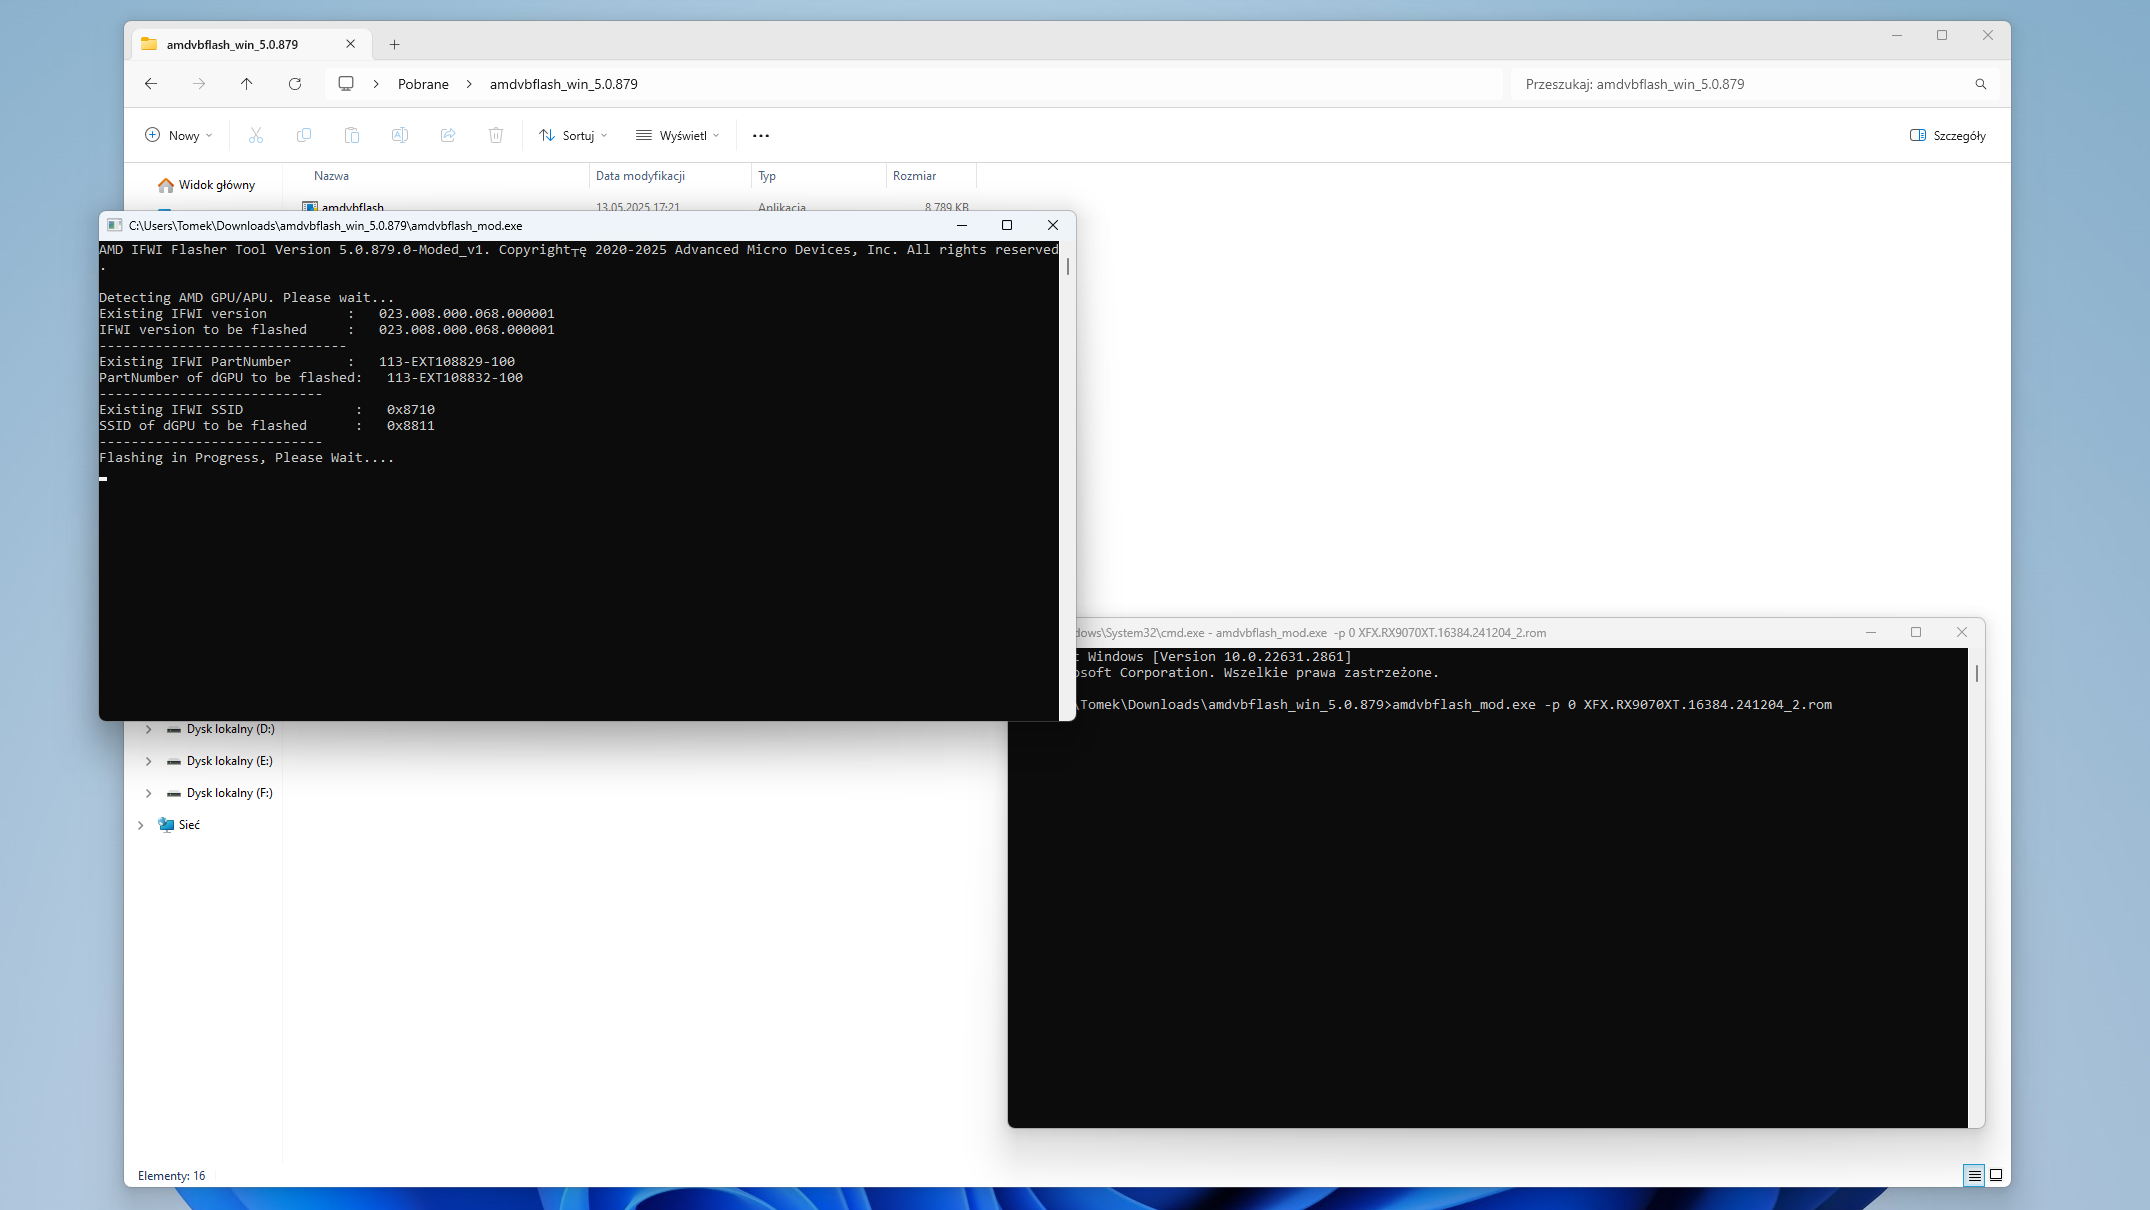The height and width of the screenshot is (1210, 2150).
Task: Refresh the folder view
Action: [x=295, y=84]
